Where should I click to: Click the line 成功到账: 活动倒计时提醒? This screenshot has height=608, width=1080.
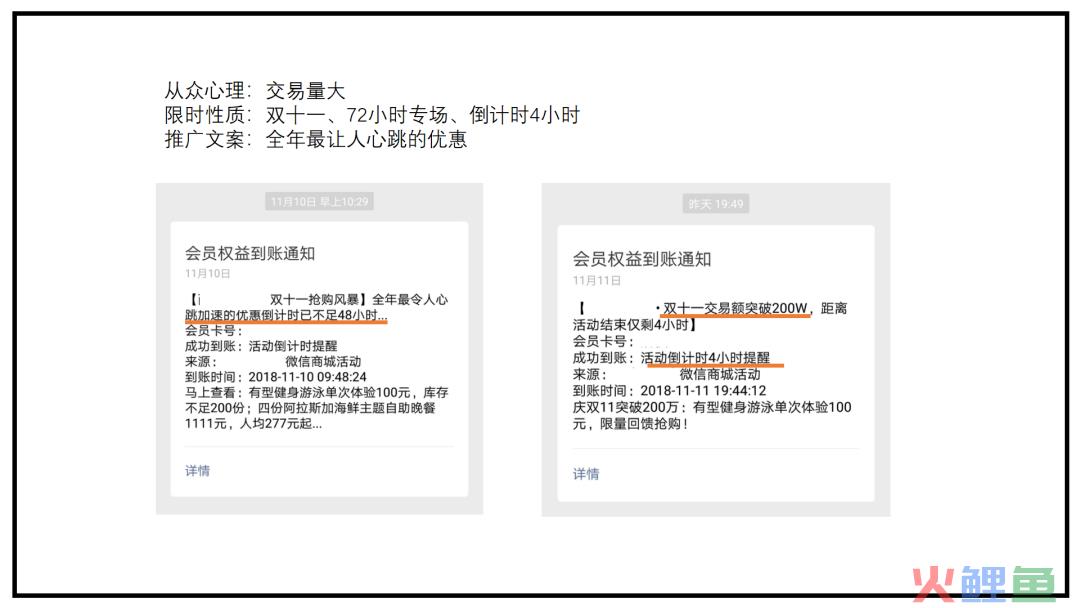click(x=261, y=346)
